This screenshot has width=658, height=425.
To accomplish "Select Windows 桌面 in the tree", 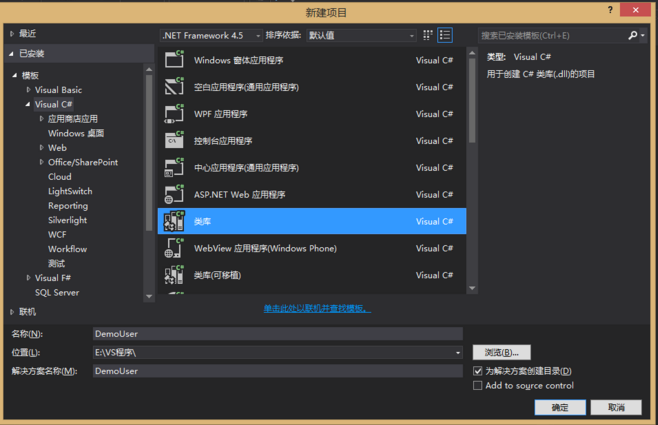I will (x=76, y=133).
